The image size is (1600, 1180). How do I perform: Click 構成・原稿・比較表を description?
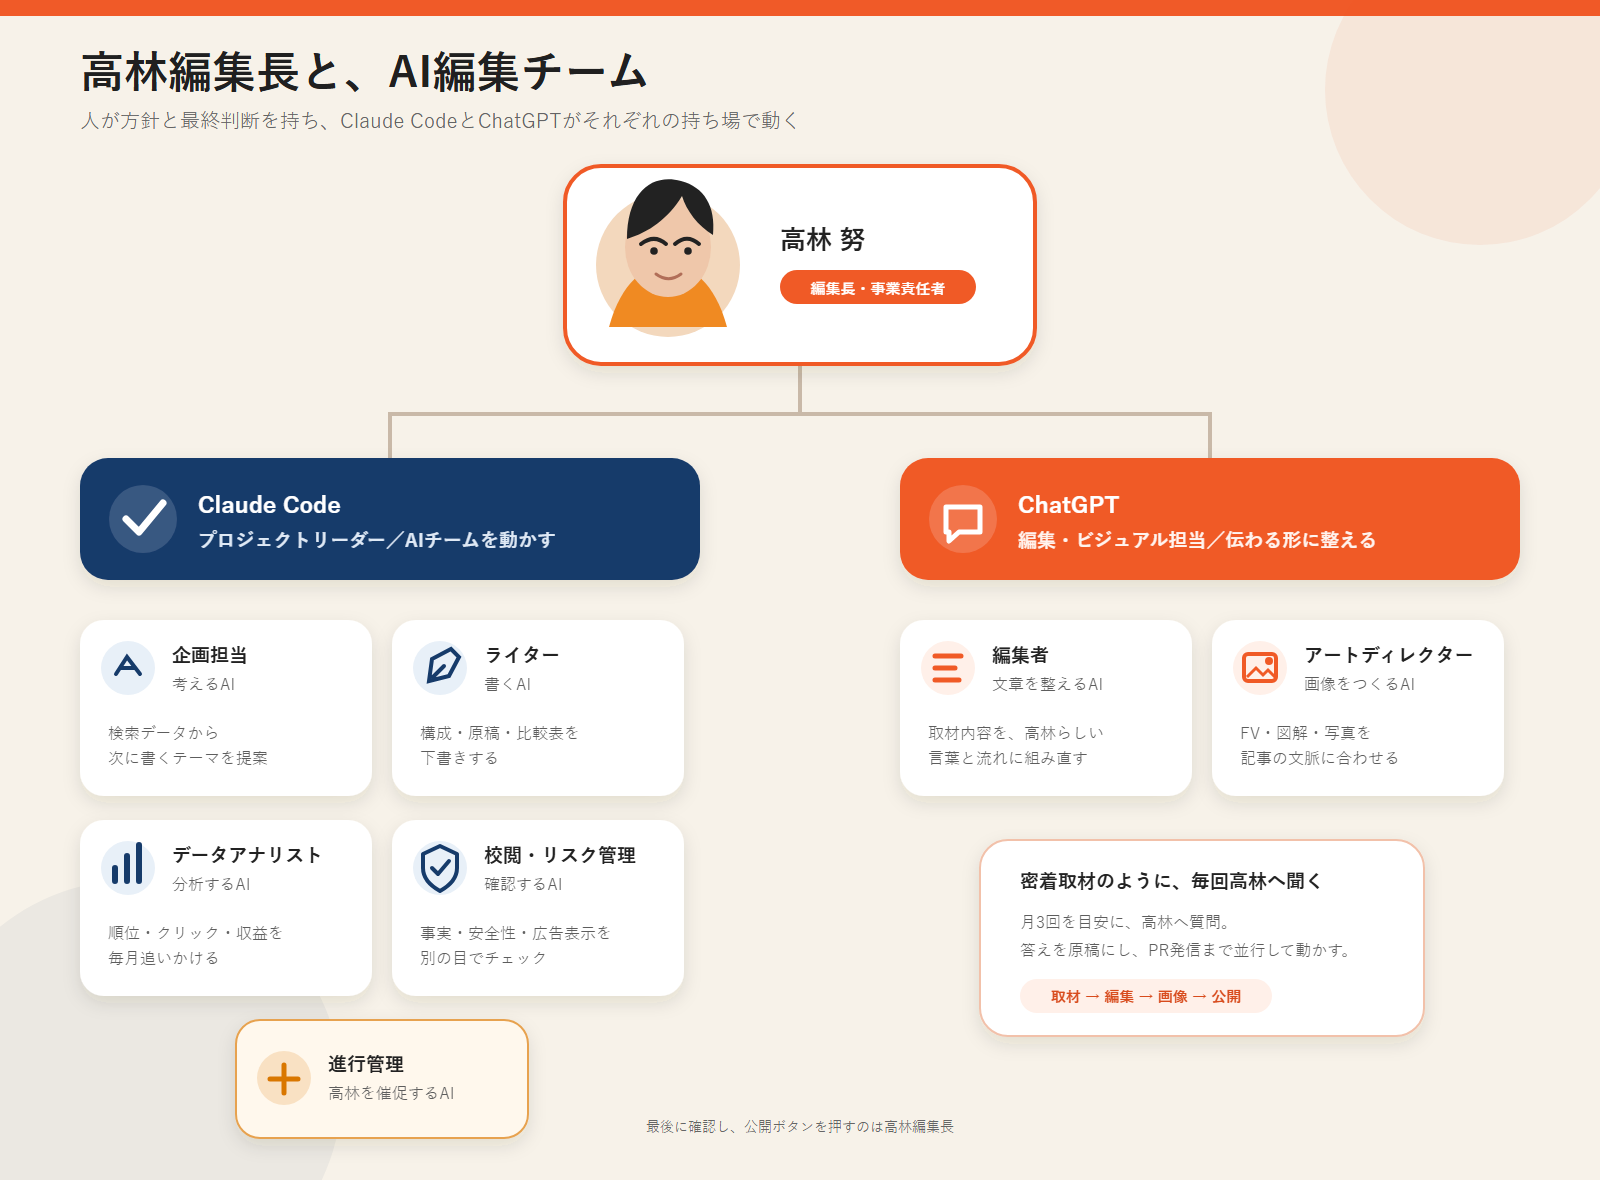pos(499,733)
